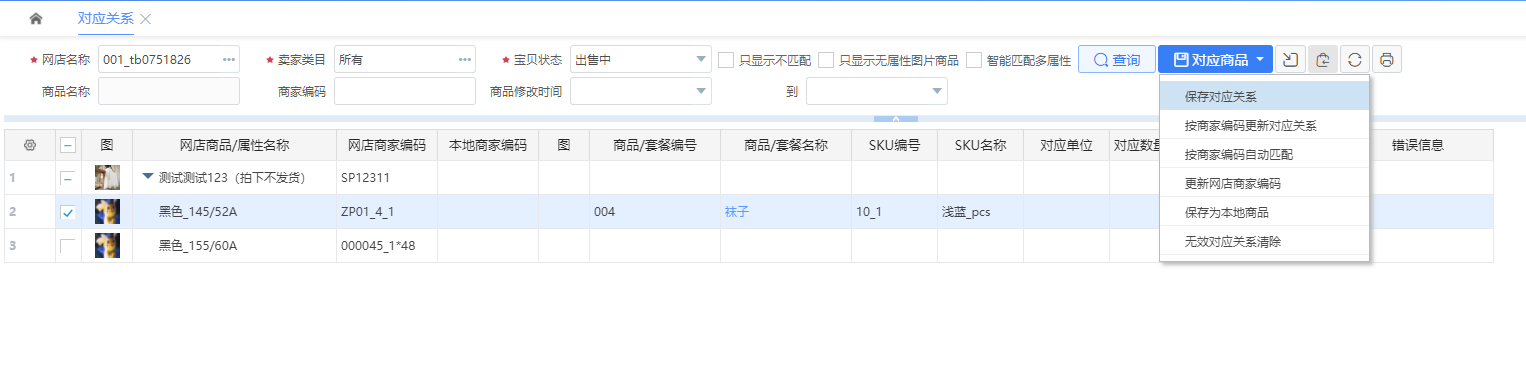
Task: Click the 商品名称 input field
Action: 169,91
